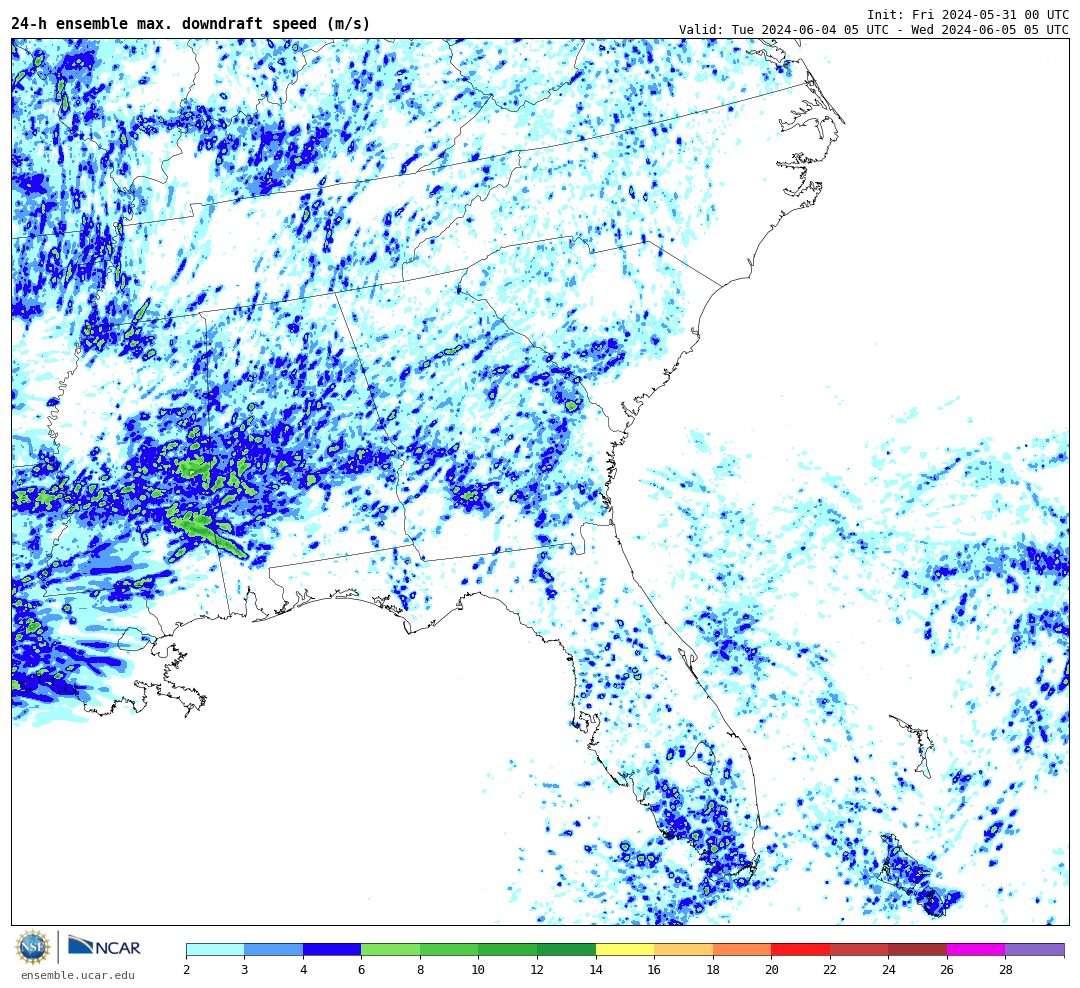Screen dimensions: 1080x988
Task: Click the colorbar label '20'
Action: pos(771,969)
